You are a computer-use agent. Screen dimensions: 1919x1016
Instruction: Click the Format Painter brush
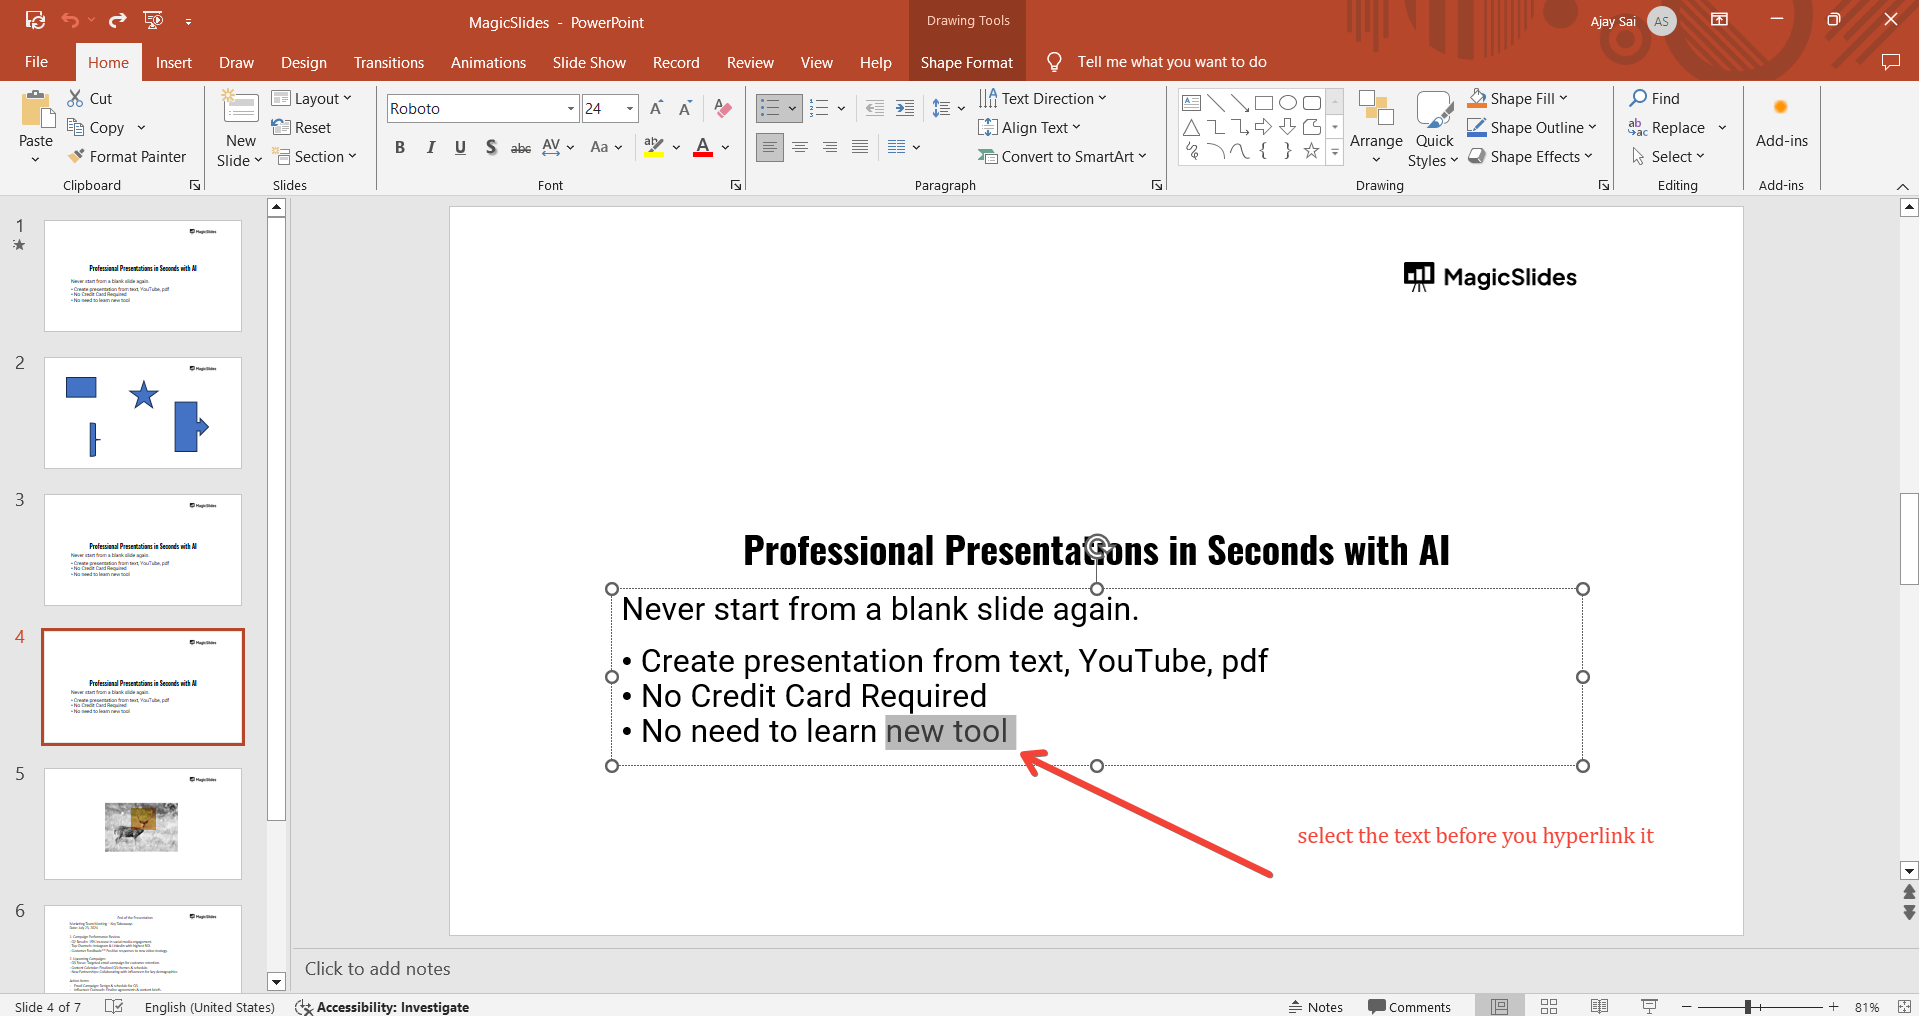(76, 156)
